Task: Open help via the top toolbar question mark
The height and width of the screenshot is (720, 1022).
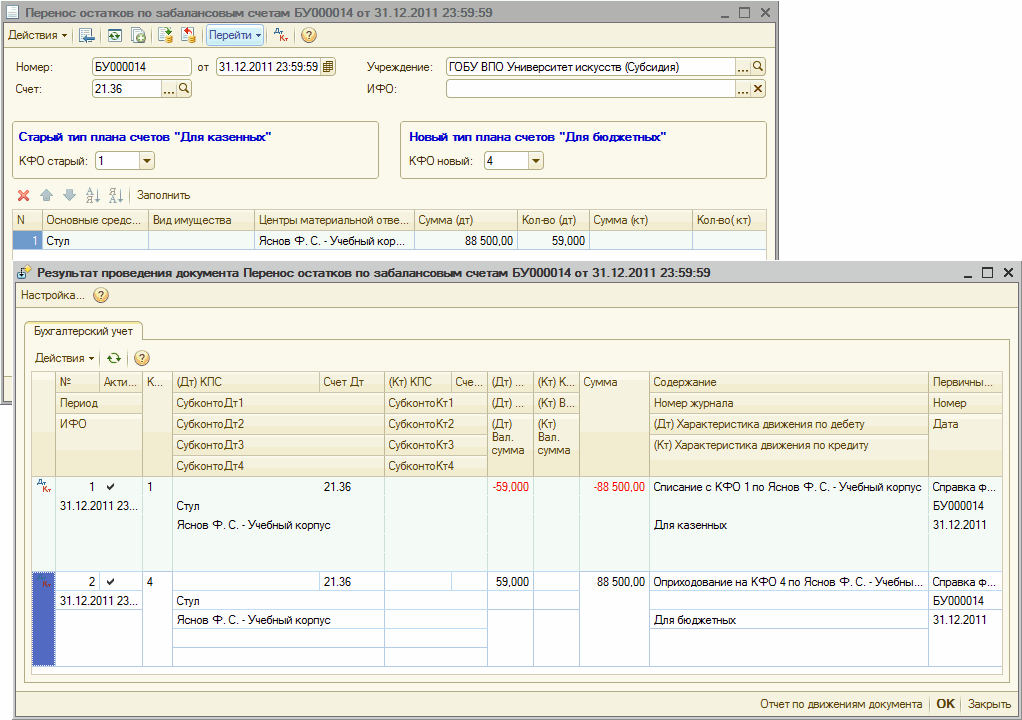Action: (x=309, y=35)
